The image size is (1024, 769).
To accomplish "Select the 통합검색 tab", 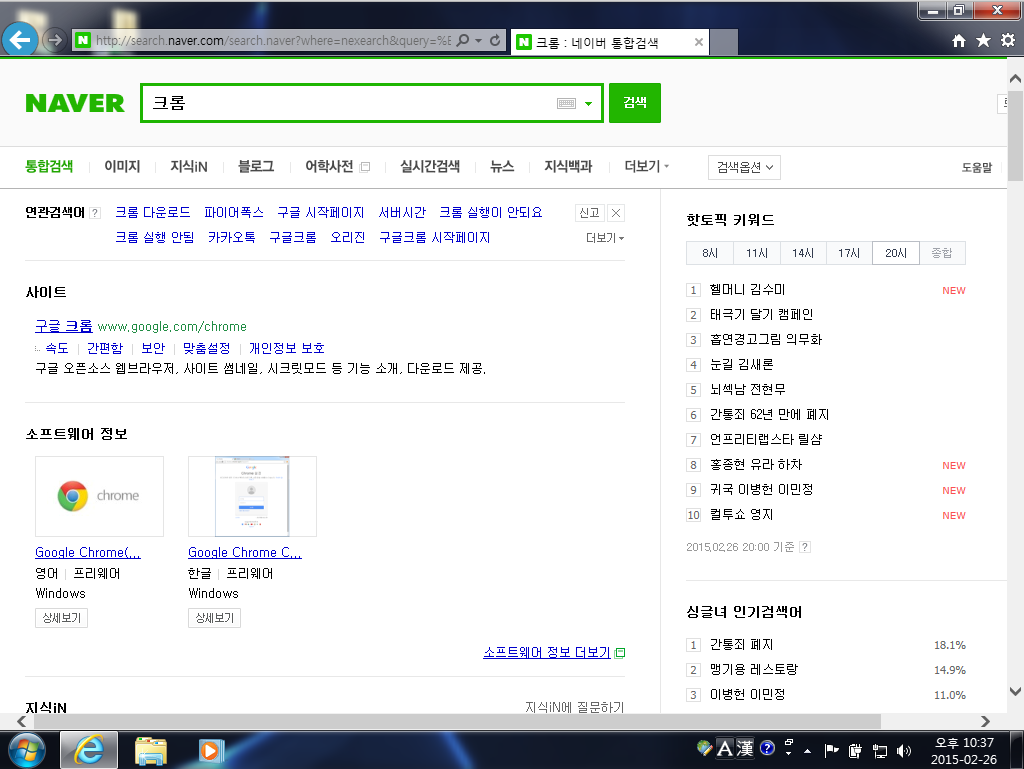I will point(49,166).
